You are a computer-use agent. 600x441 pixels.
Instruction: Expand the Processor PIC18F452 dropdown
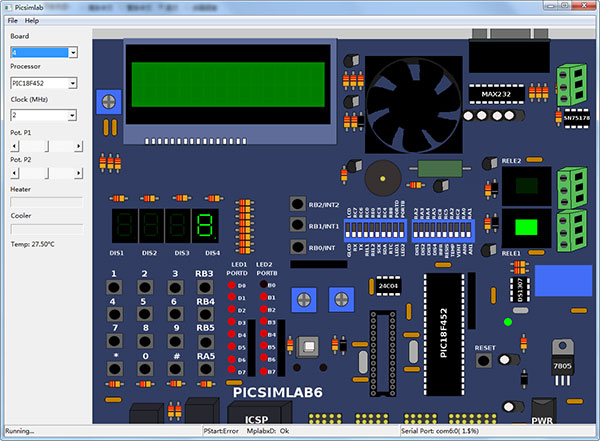pos(44,83)
